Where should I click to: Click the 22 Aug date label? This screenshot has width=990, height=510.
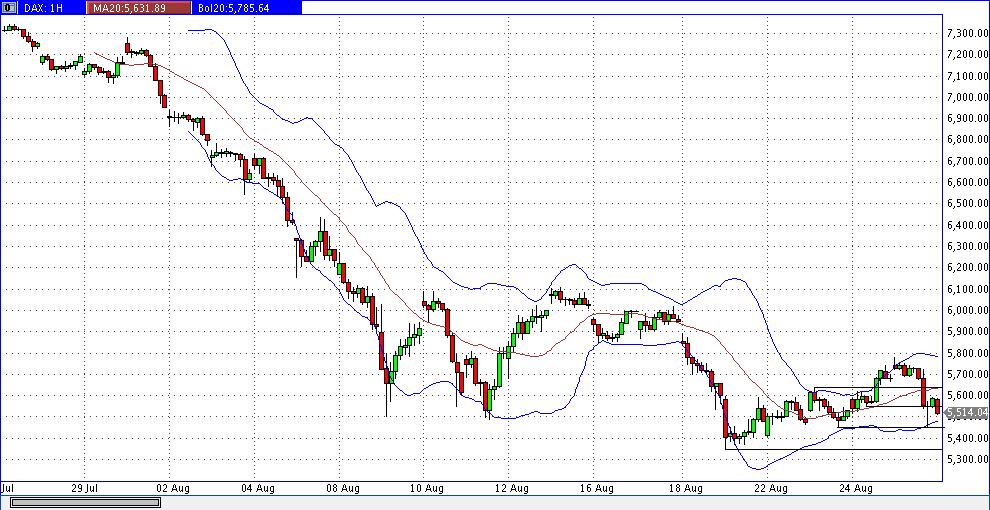pos(770,488)
